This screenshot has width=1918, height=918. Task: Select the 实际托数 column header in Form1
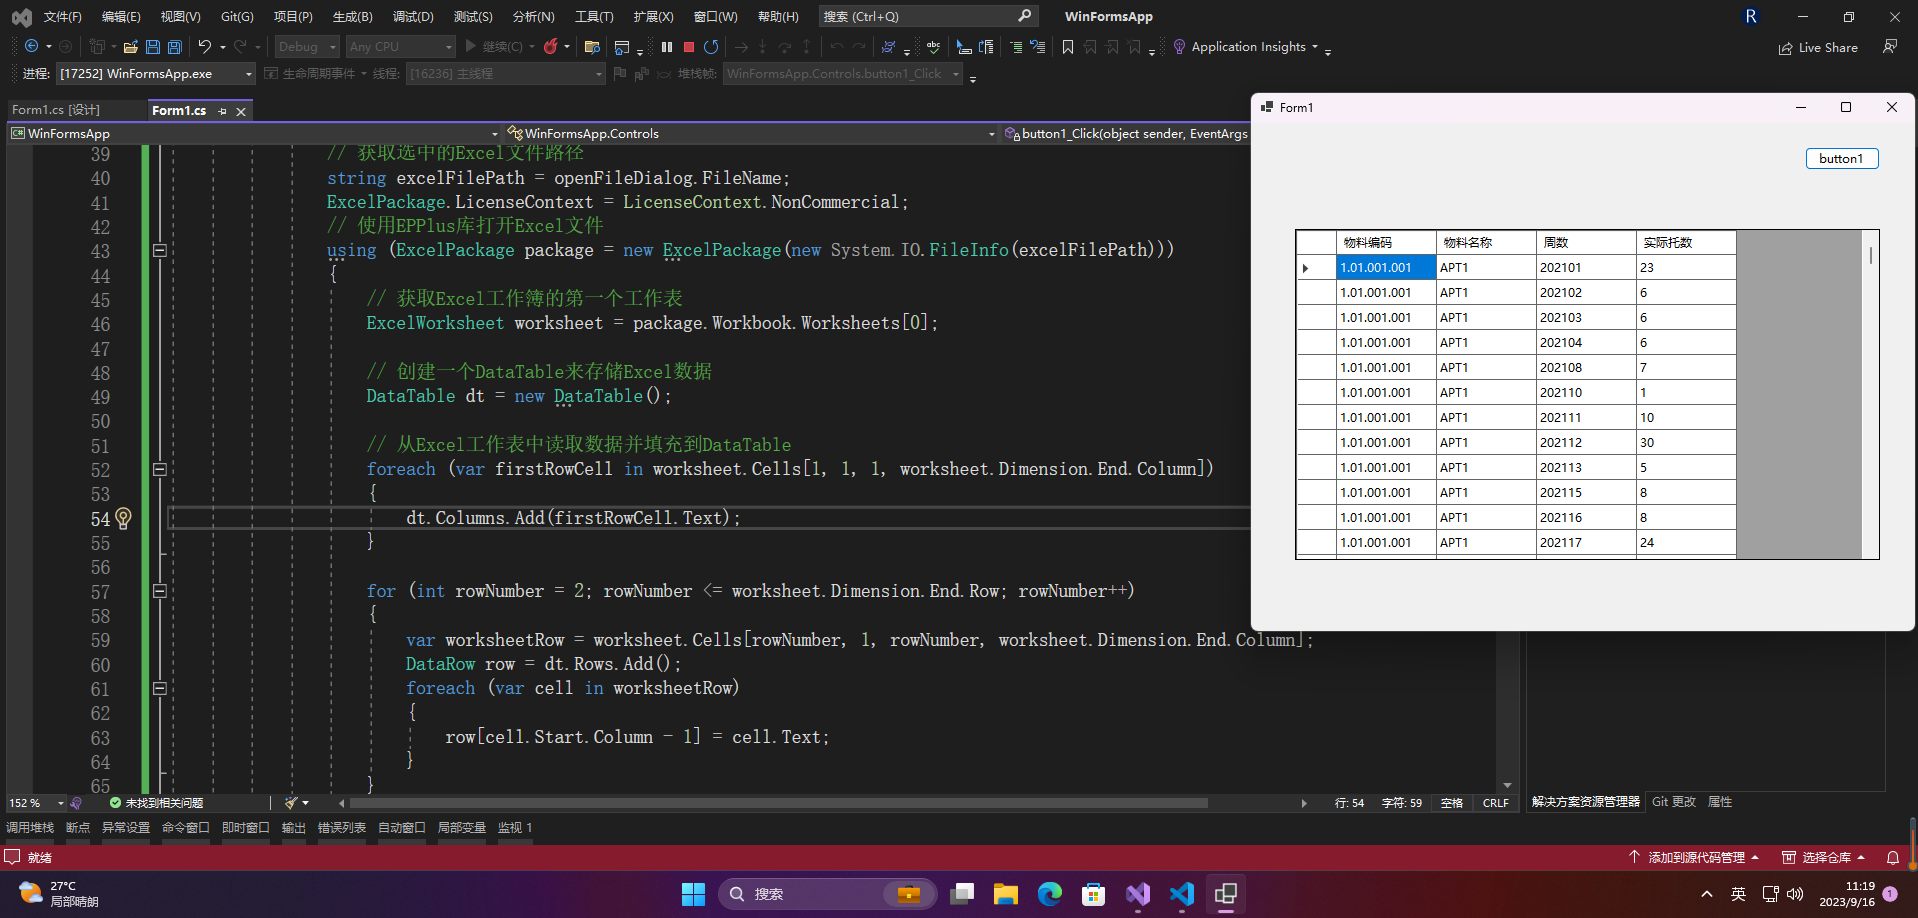1686,243
